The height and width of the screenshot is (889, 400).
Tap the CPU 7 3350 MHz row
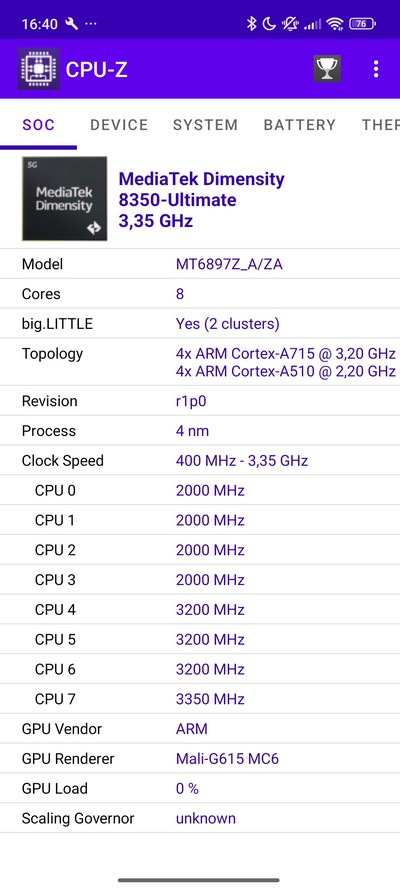tap(200, 699)
